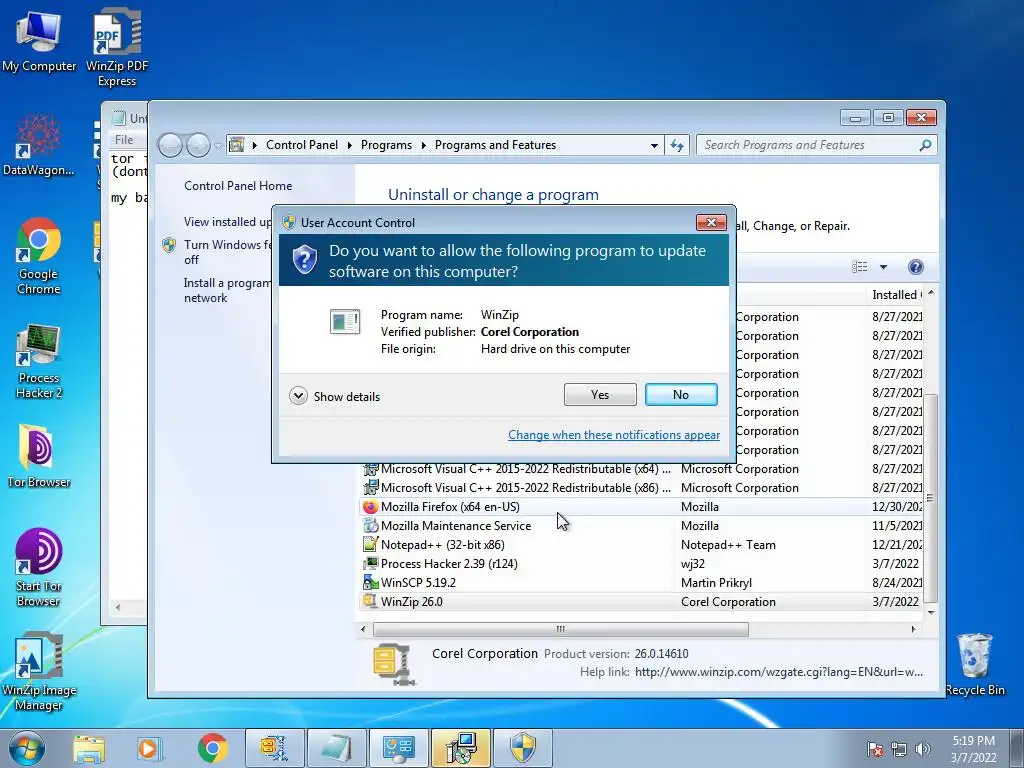Click the Installed On column header
The image size is (1024, 768).
[896, 295]
